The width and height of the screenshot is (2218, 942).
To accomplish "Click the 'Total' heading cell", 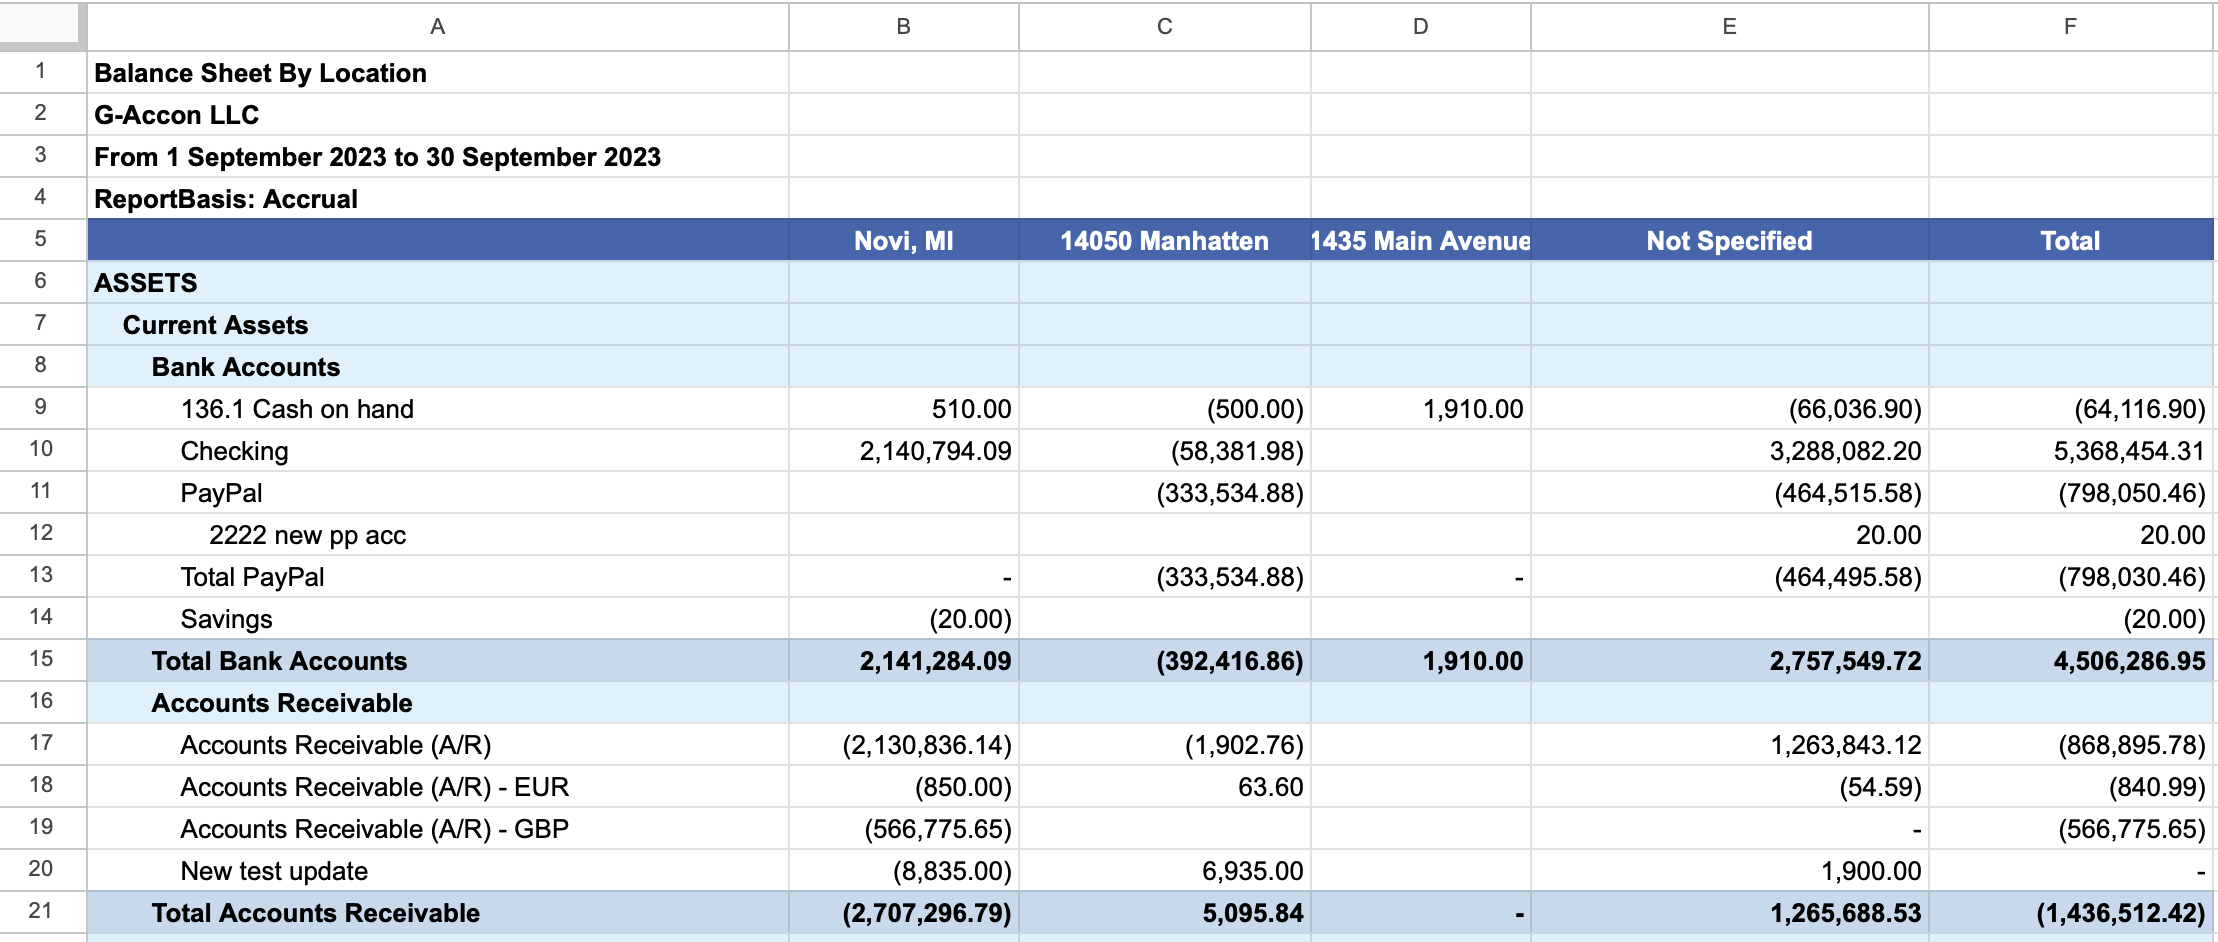I will click(x=2070, y=241).
